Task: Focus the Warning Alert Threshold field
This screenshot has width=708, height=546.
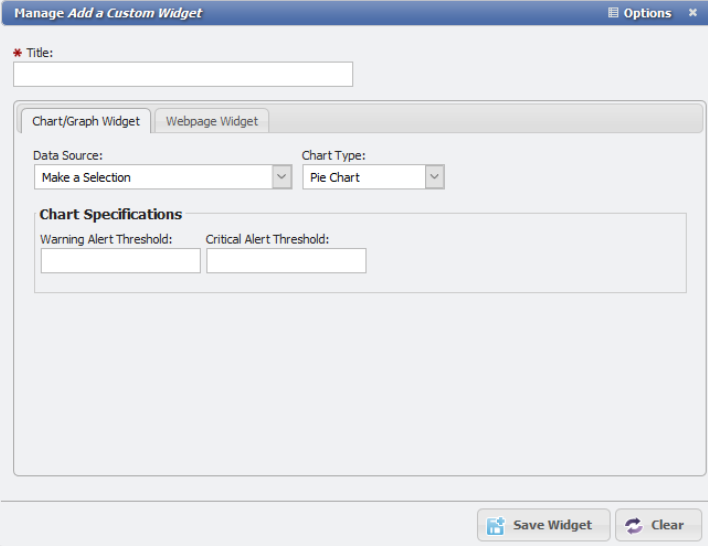Action: 120,261
